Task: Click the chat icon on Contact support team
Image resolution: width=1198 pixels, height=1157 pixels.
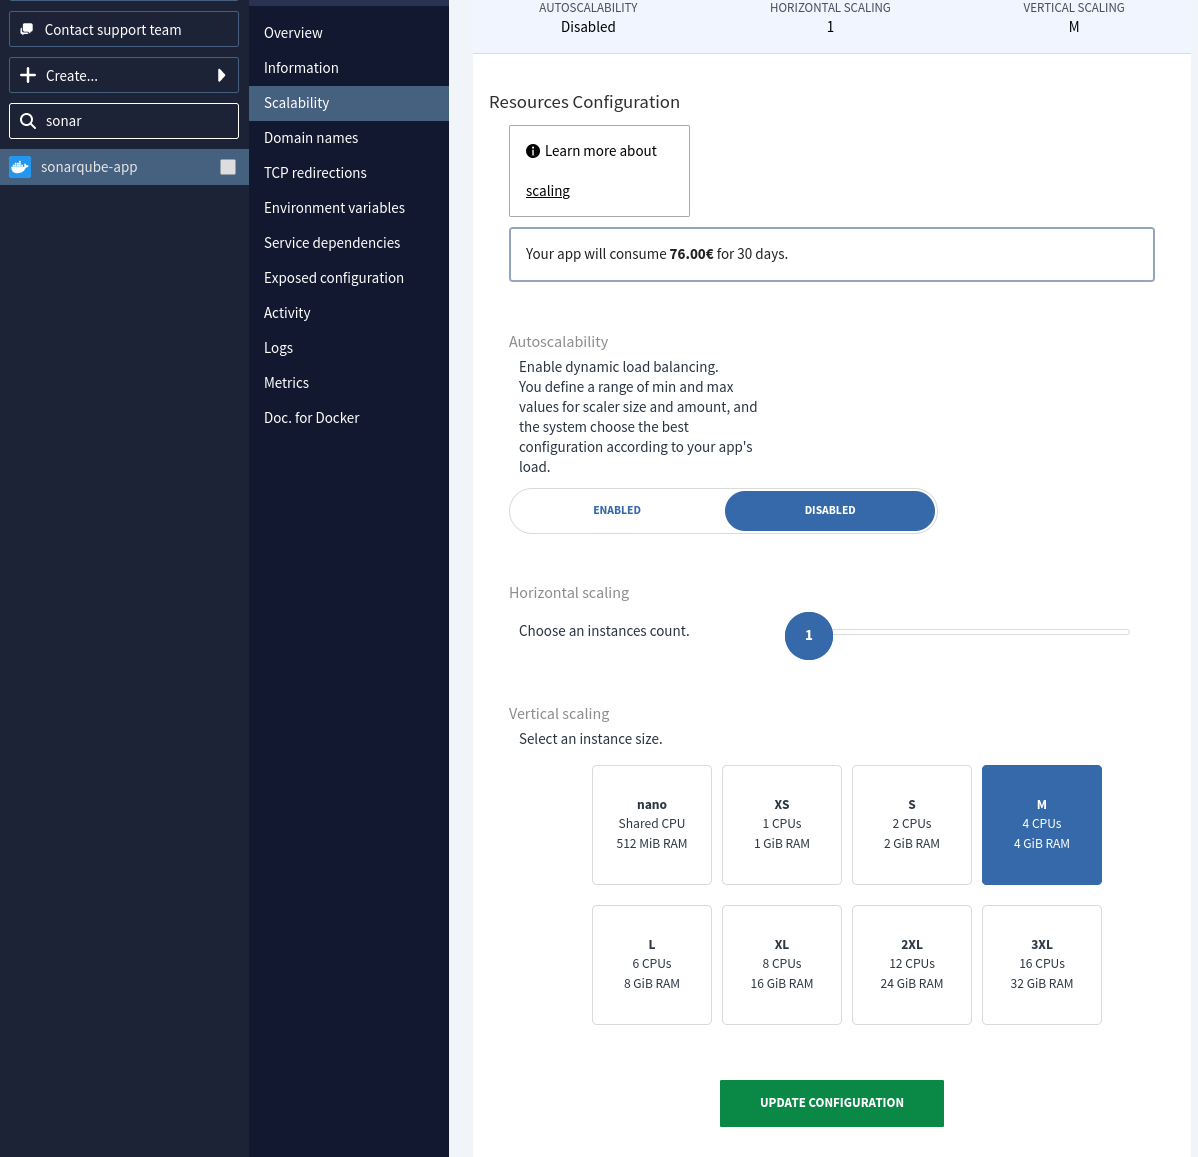Action: [x=28, y=29]
